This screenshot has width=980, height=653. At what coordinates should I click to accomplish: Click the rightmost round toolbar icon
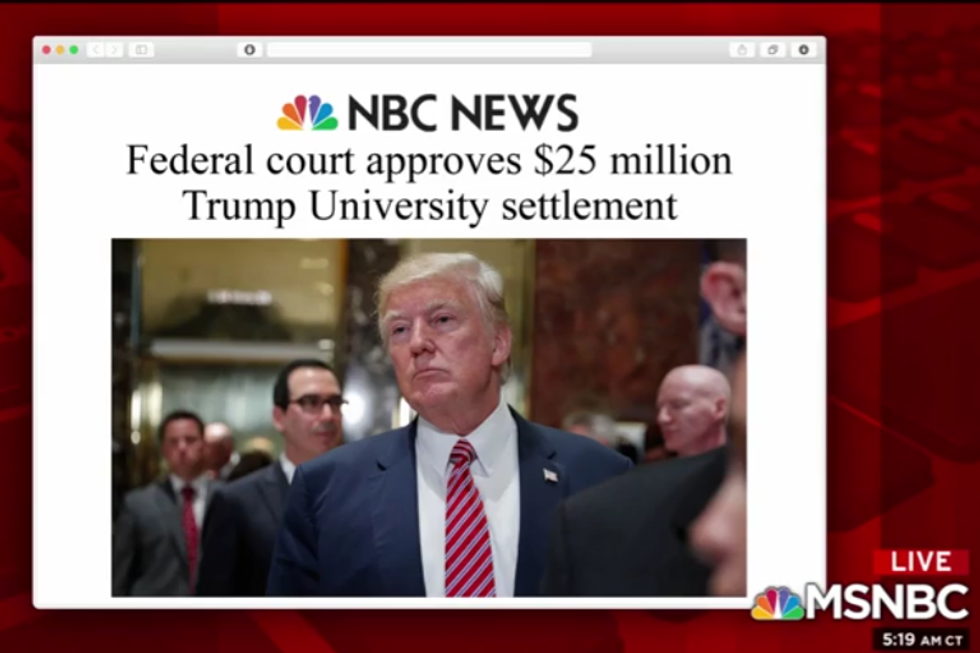coord(804,49)
